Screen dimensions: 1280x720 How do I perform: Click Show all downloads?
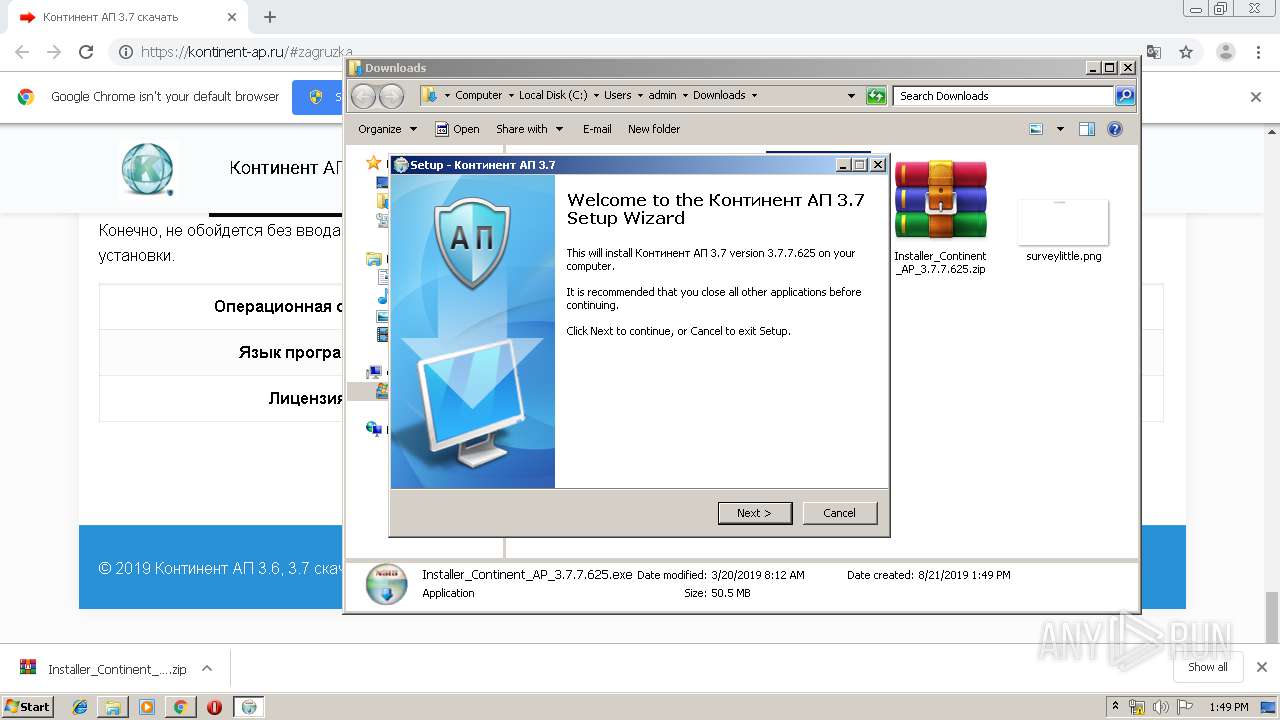pos(1208,667)
